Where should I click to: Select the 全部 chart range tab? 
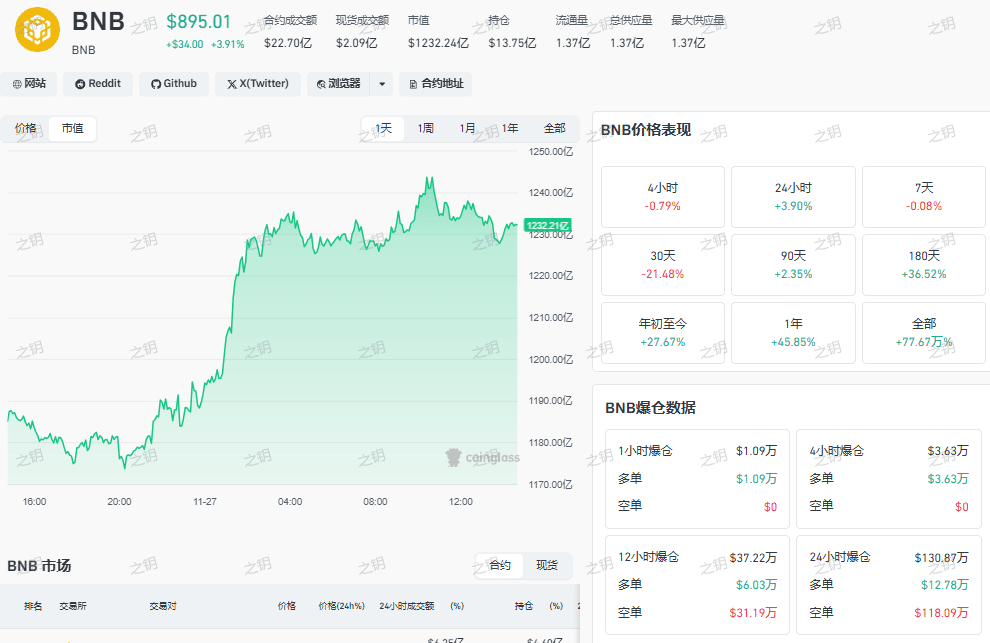554,128
